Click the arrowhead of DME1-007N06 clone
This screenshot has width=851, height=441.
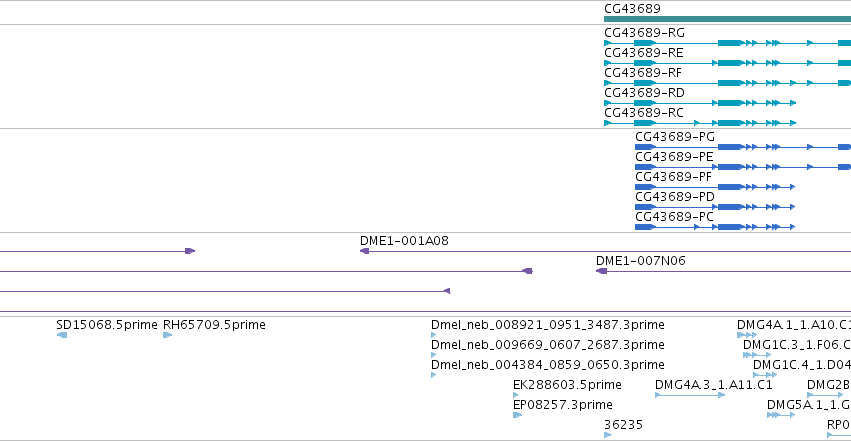coord(601,271)
